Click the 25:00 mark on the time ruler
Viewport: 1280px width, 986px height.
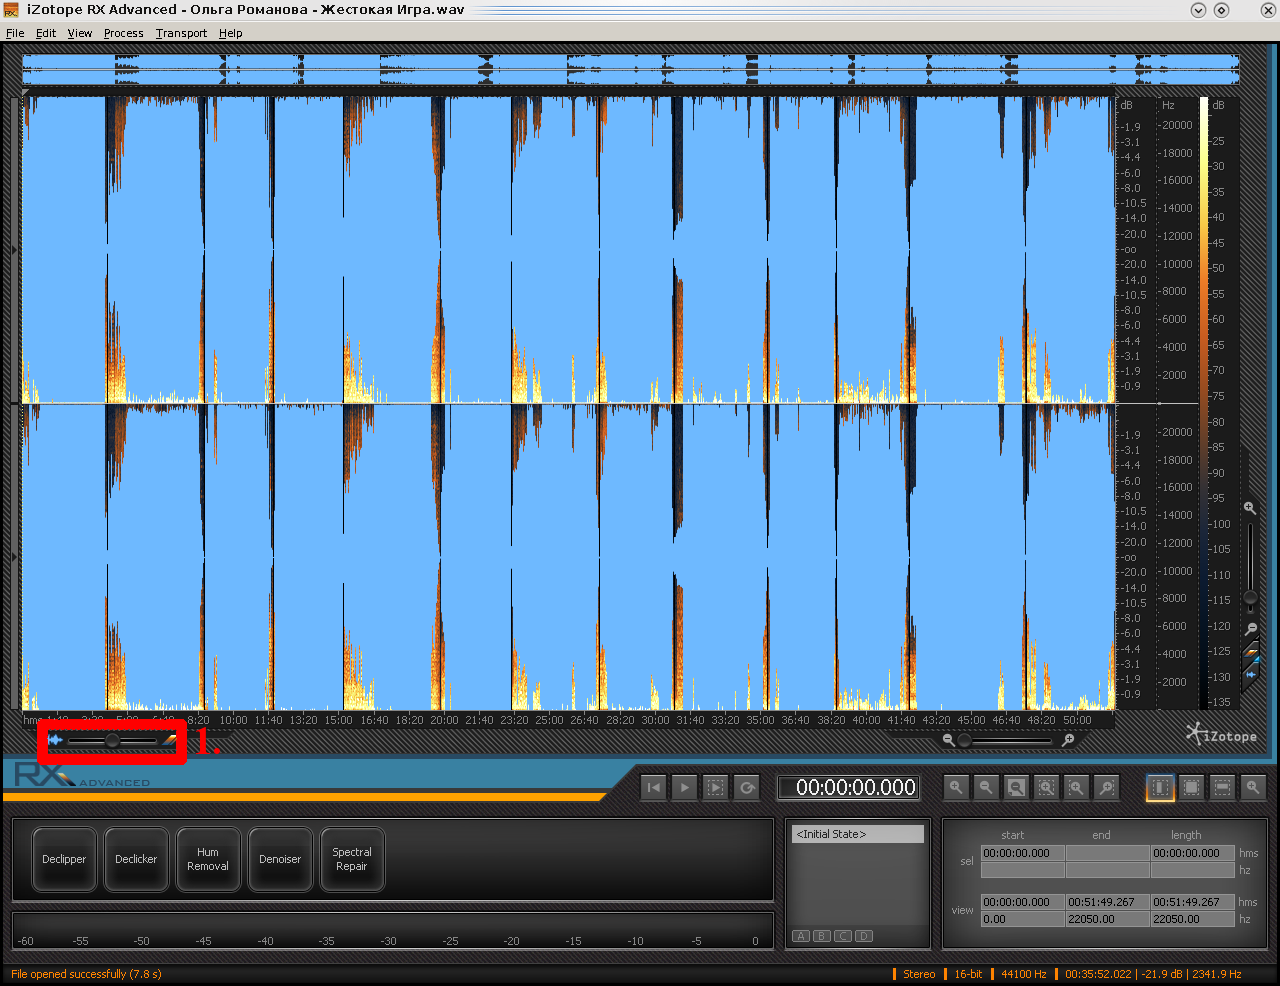click(x=549, y=720)
